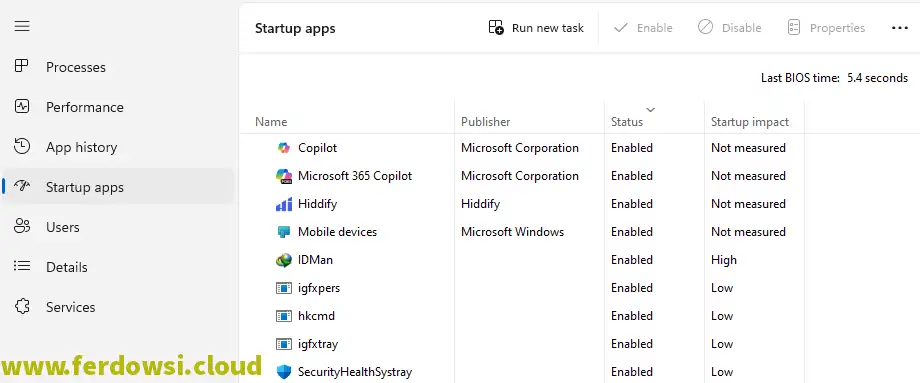Click the Processes sidebar icon
Image resolution: width=920 pixels, height=383 pixels.
coord(22,66)
